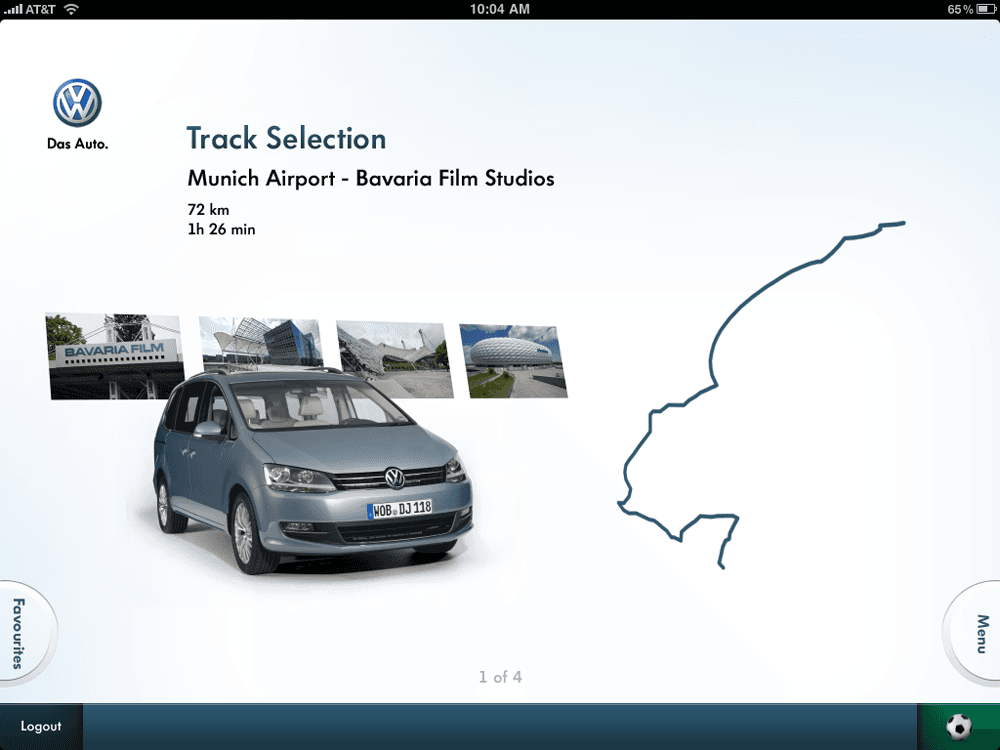Tap the '1 of 4' page indicator

tap(500, 677)
